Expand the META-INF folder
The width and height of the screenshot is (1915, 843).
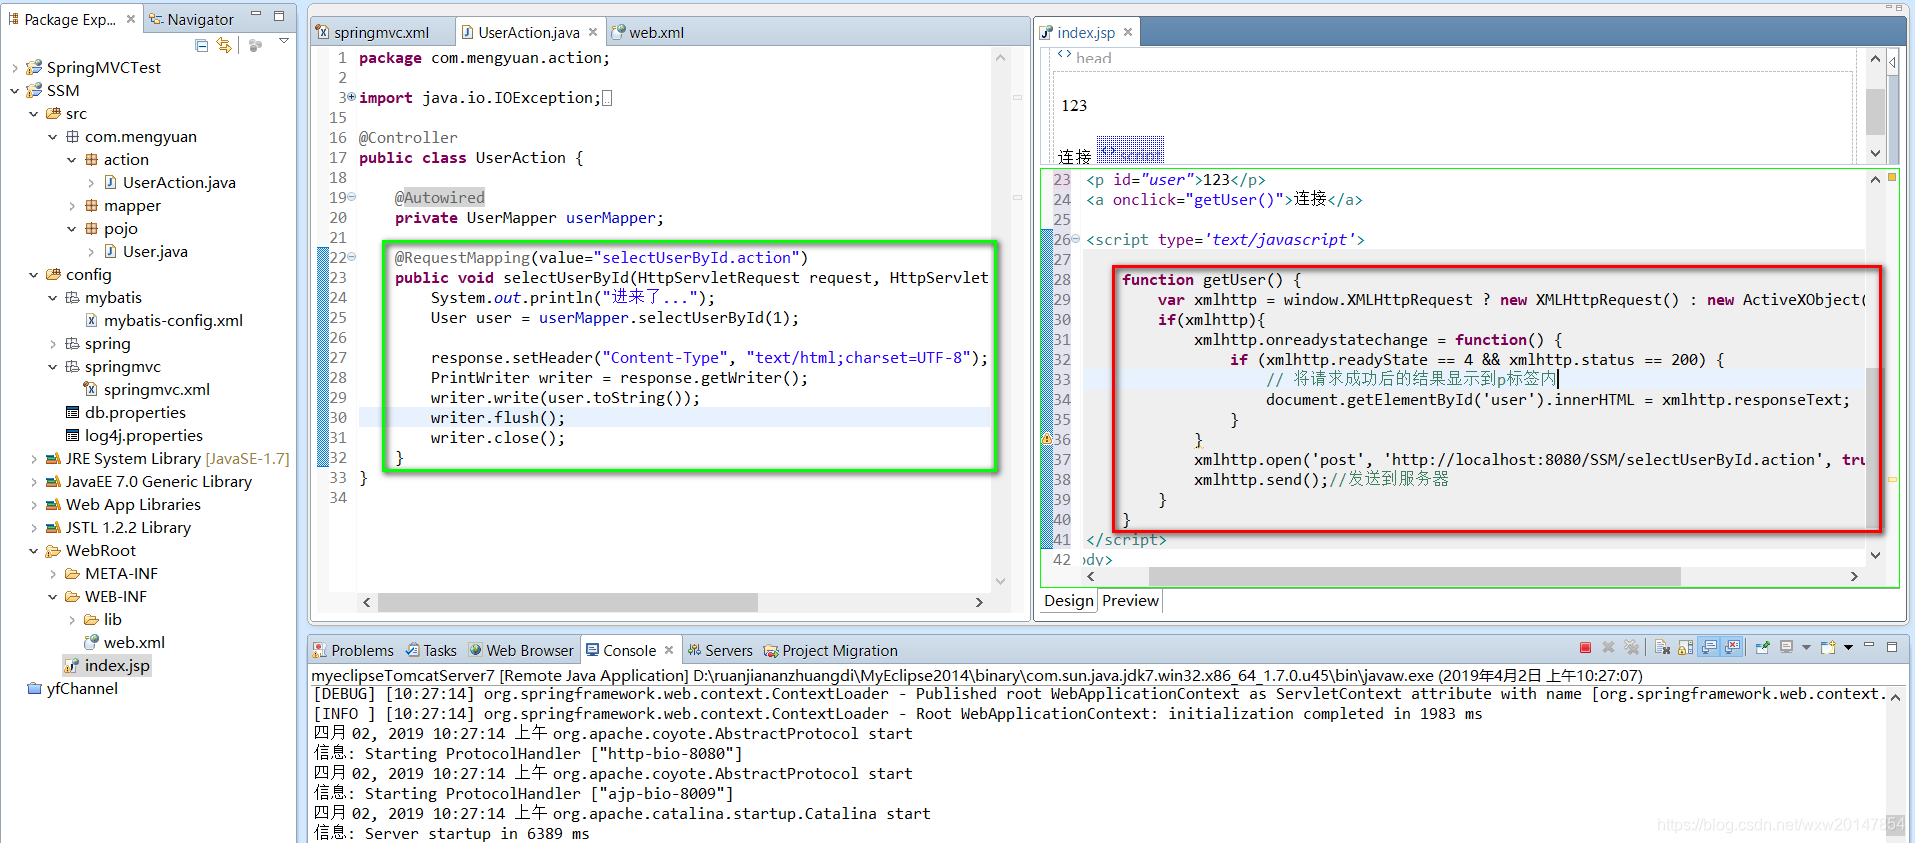point(52,574)
